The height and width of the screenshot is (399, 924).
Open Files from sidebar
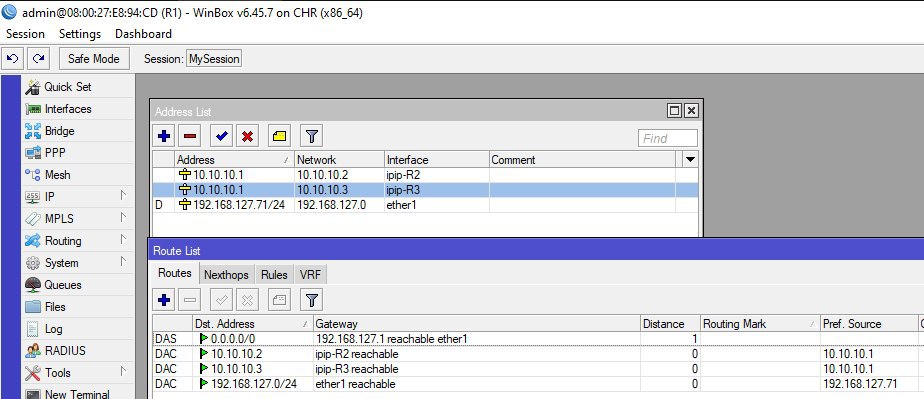[x=78, y=307]
